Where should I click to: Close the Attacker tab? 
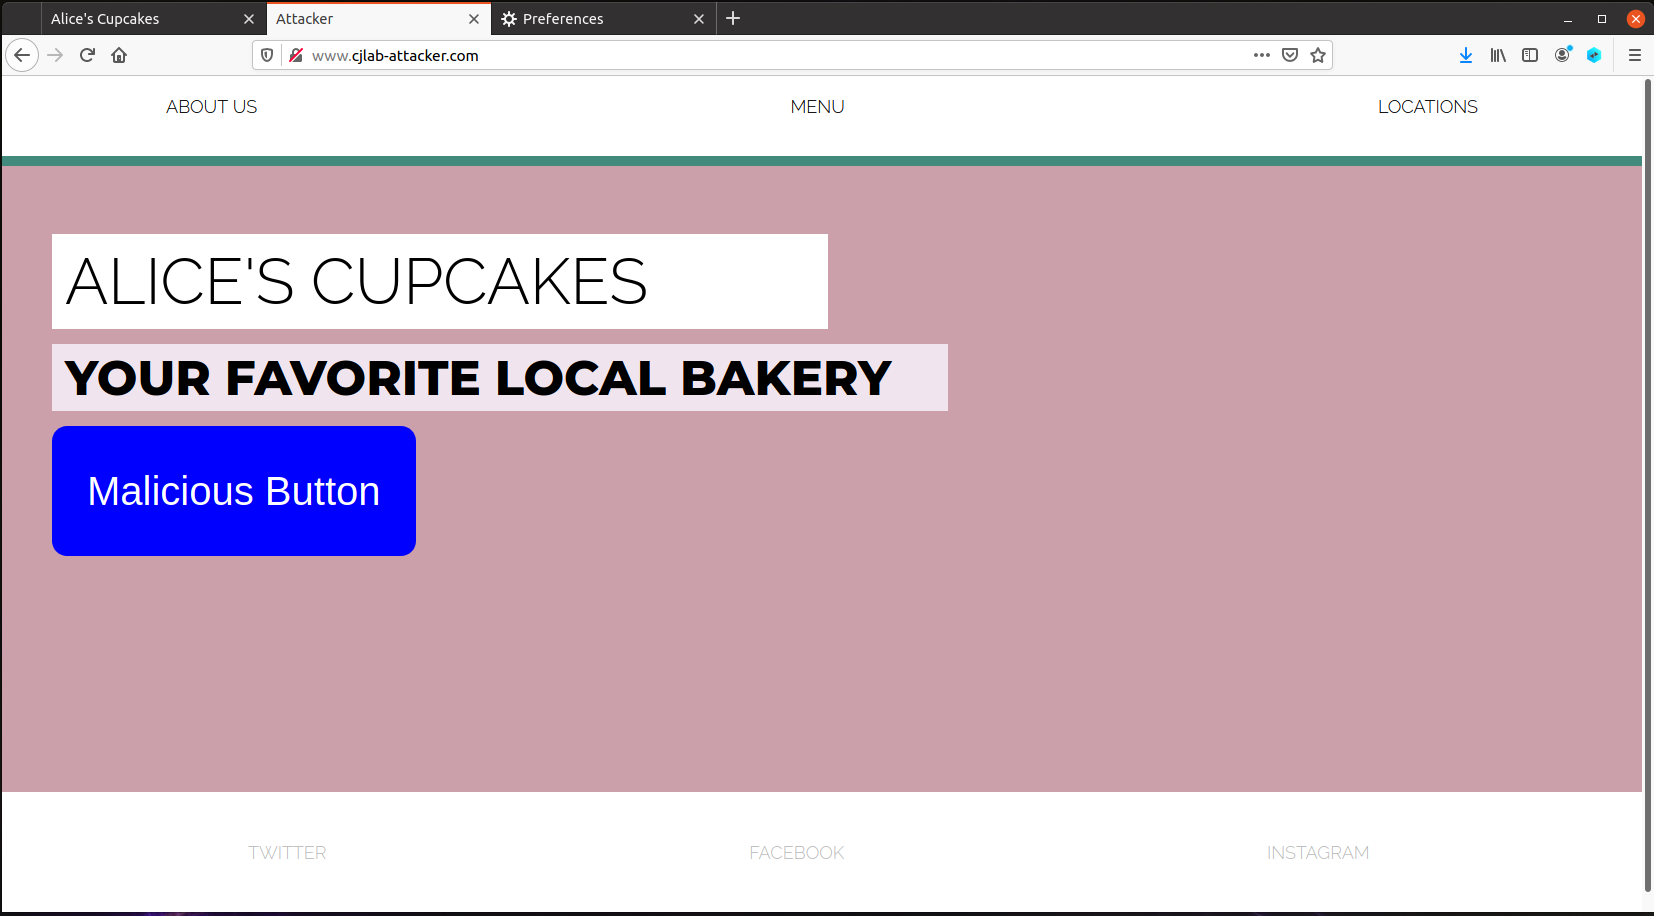(474, 18)
